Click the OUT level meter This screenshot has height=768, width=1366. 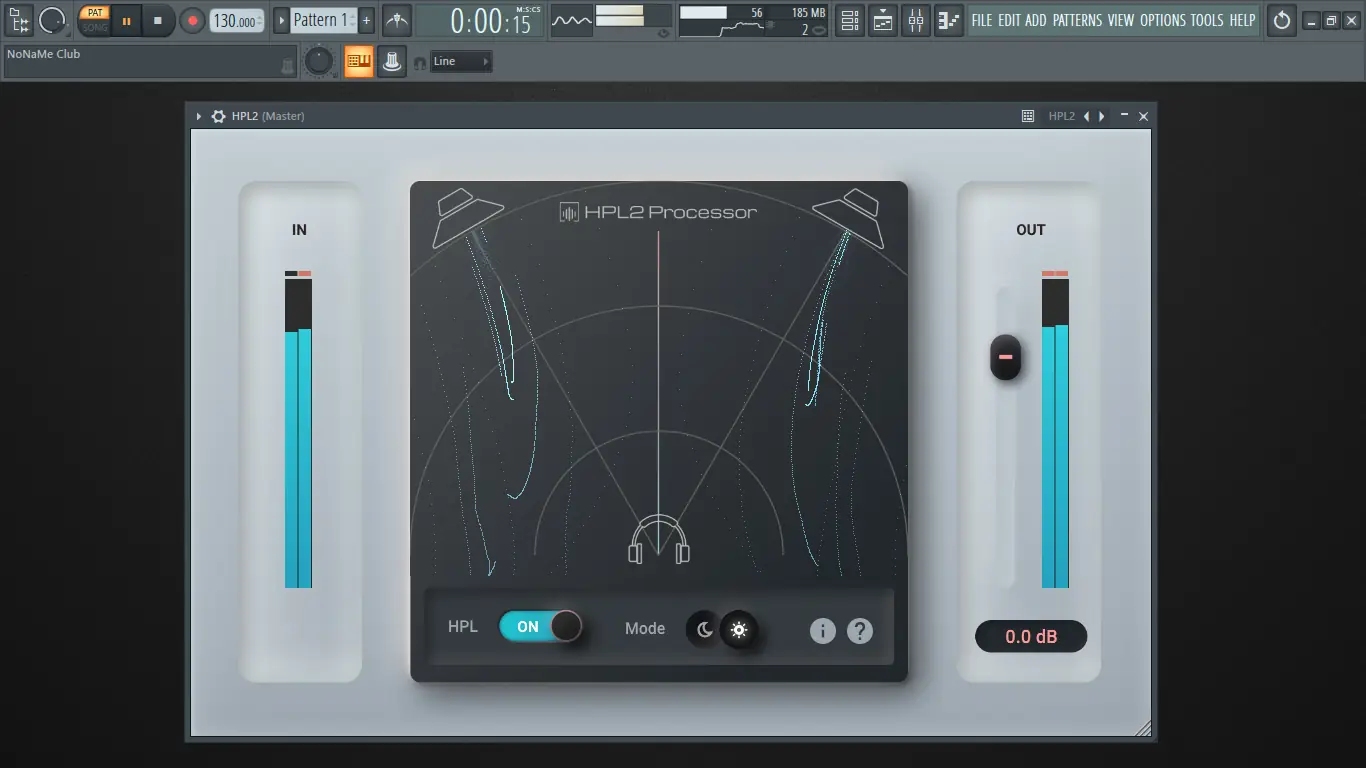pos(1055,430)
